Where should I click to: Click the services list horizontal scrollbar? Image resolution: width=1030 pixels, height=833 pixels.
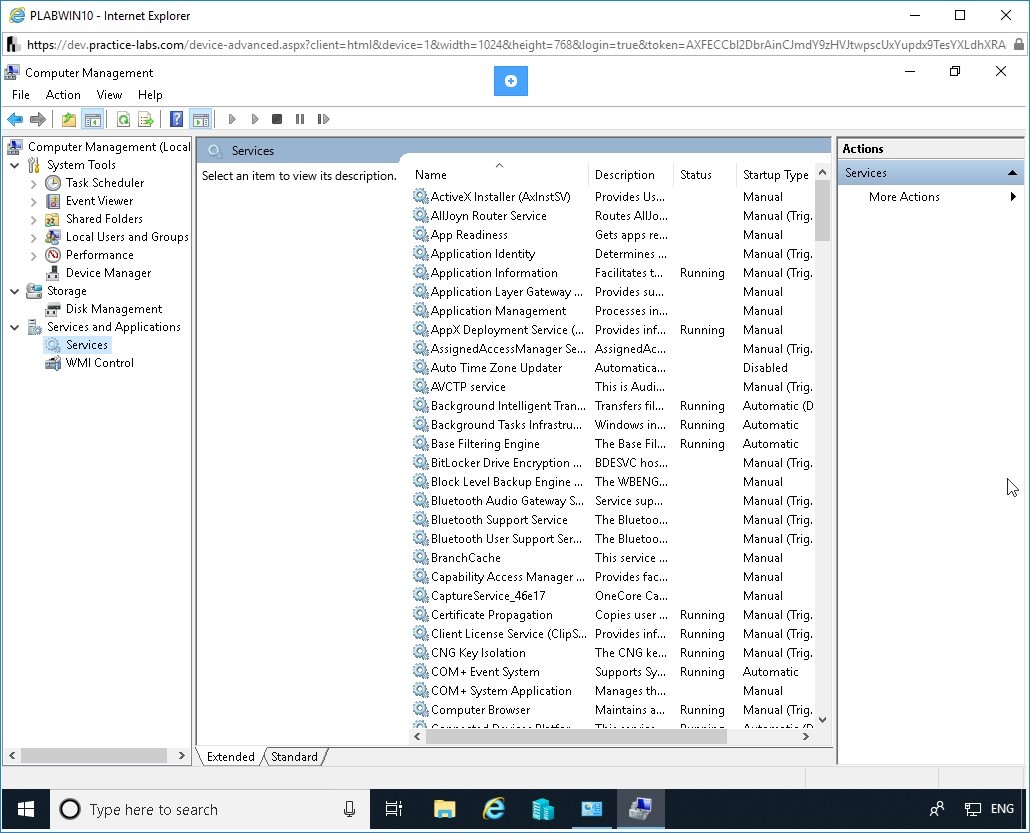coord(576,737)
